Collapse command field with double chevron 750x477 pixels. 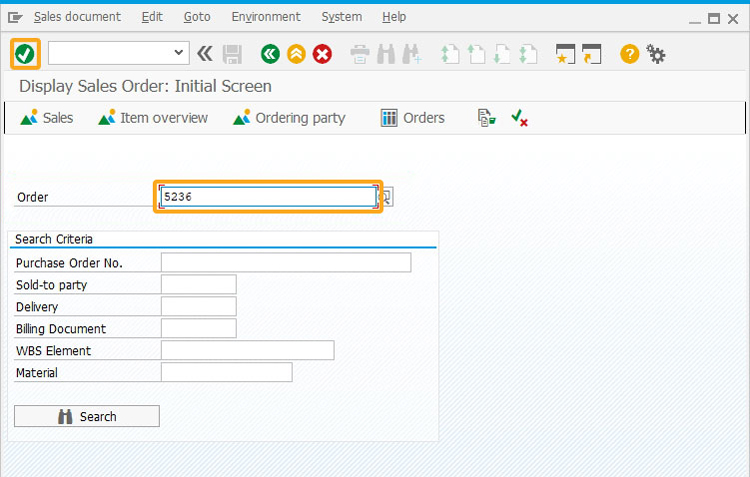(x=205, y=54)
